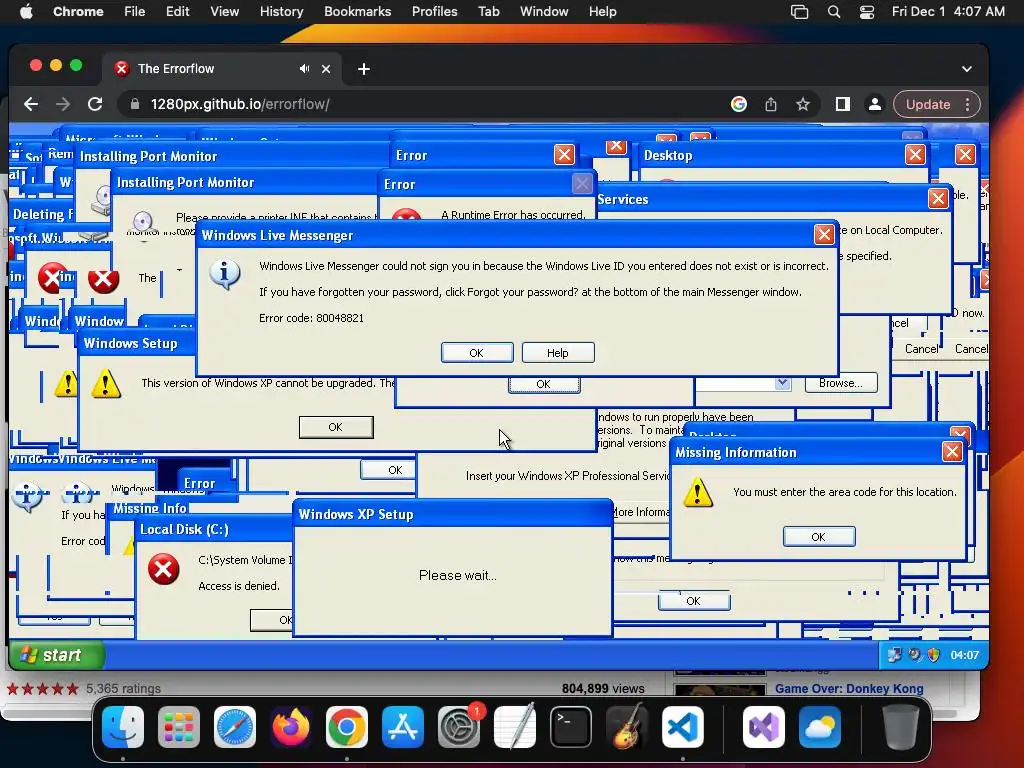This screenshot has height=768, width=1024.
Task: Close the Services error window
Action: [x=938, y=199]
